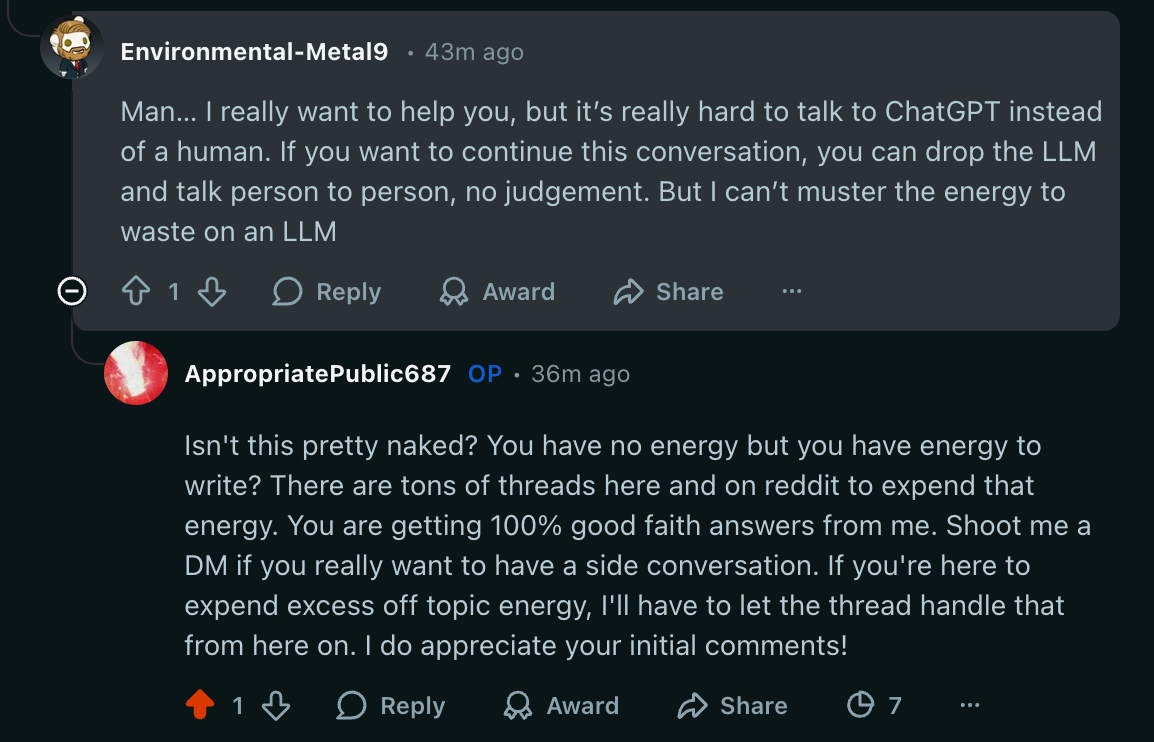Visit AppropriatePublic687's username profile link
Screen dimensions: 1154x742
point(318,374)
